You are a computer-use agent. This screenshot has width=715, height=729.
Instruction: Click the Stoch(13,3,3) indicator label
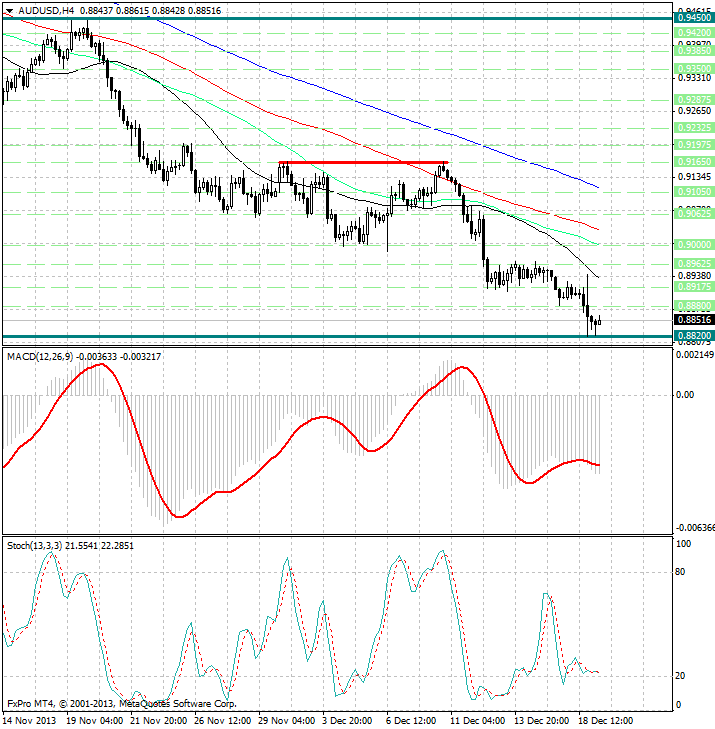[x=40, y=545]
